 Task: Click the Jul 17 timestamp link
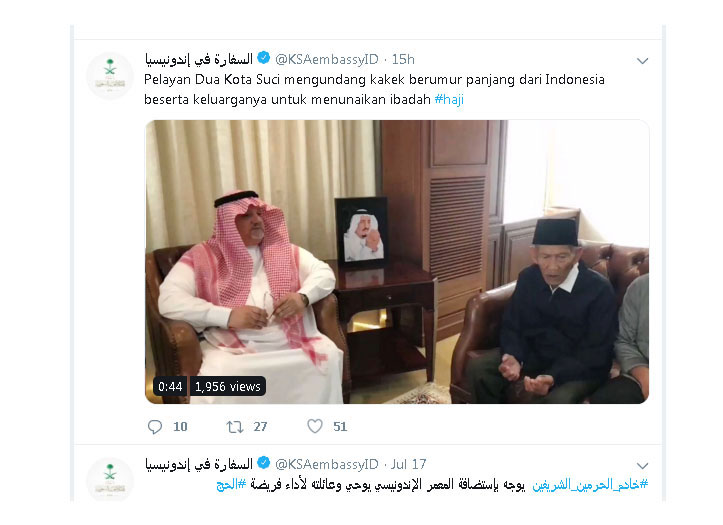pos(408,464)
